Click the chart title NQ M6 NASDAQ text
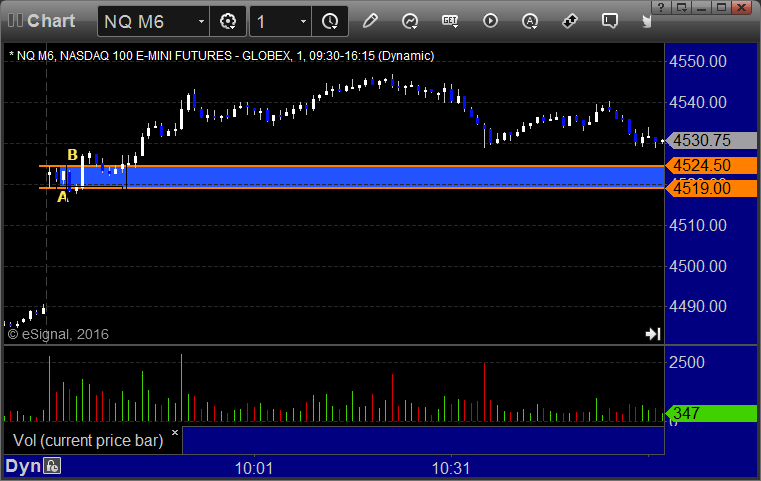 (x=221, y=56)
